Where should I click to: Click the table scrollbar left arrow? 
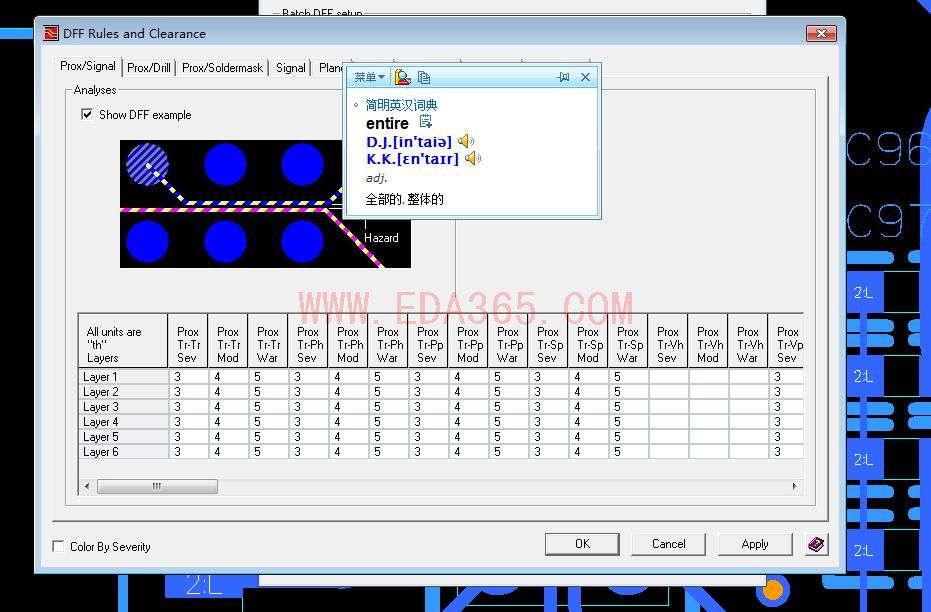[87, 487]
